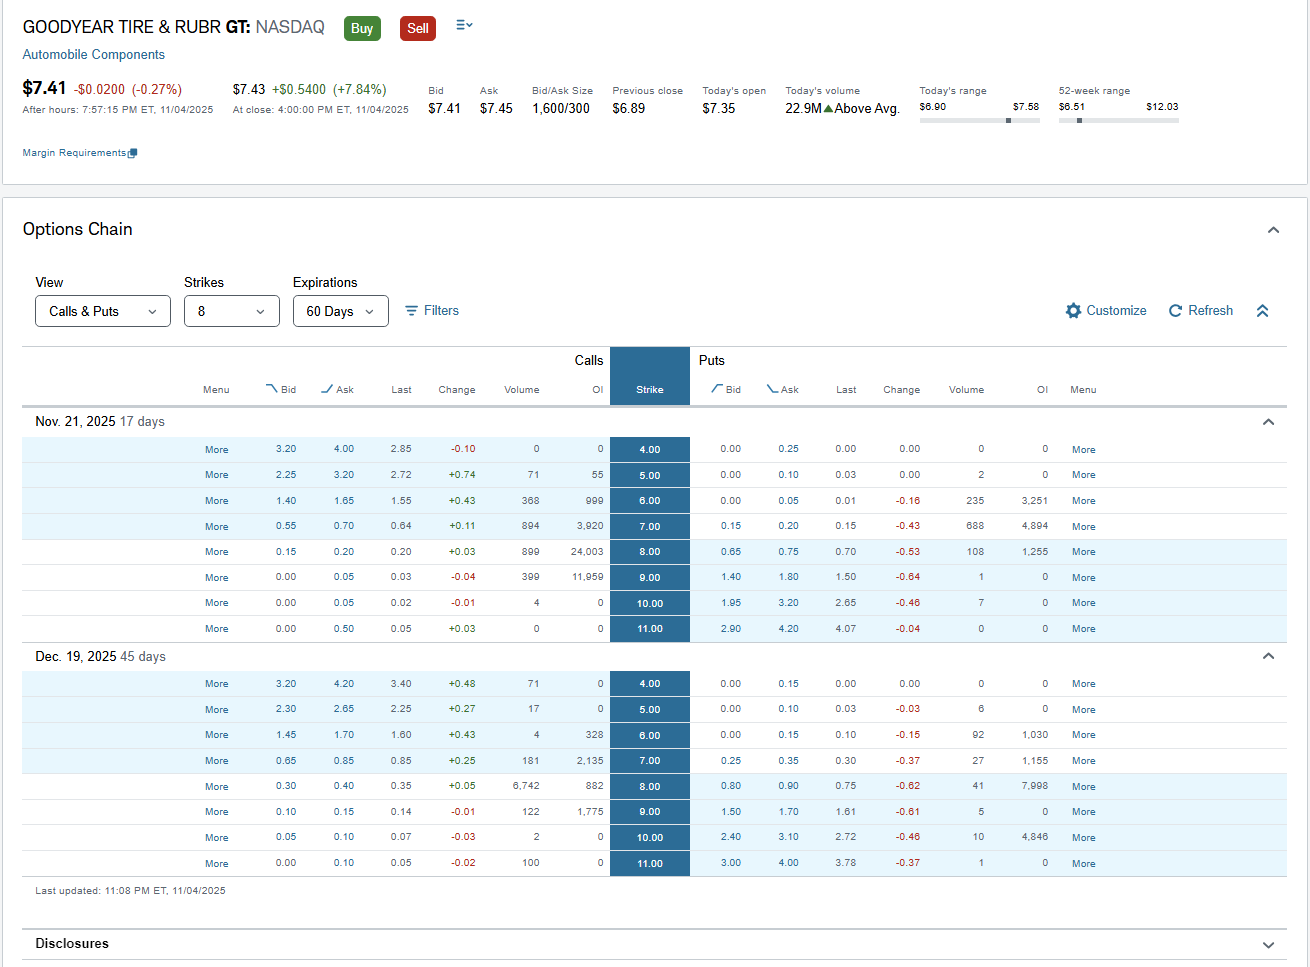Expand the Disclosures section
The image size is (1310, 967).
tap(1268, 945)
